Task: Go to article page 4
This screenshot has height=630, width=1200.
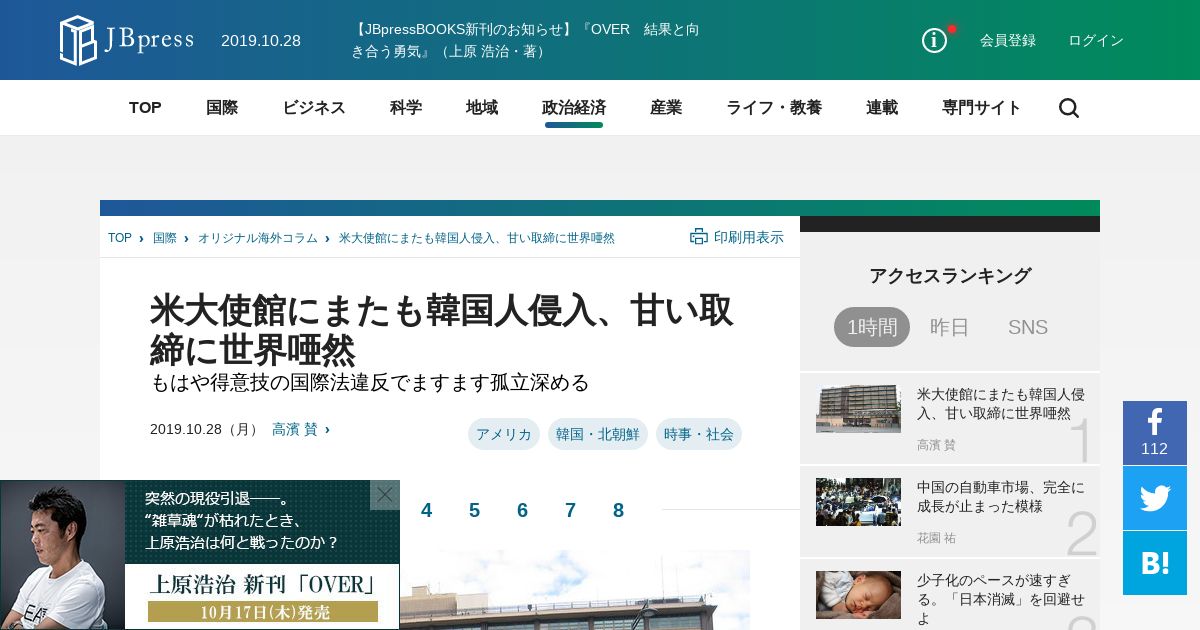Action: [x=426, y=510]
